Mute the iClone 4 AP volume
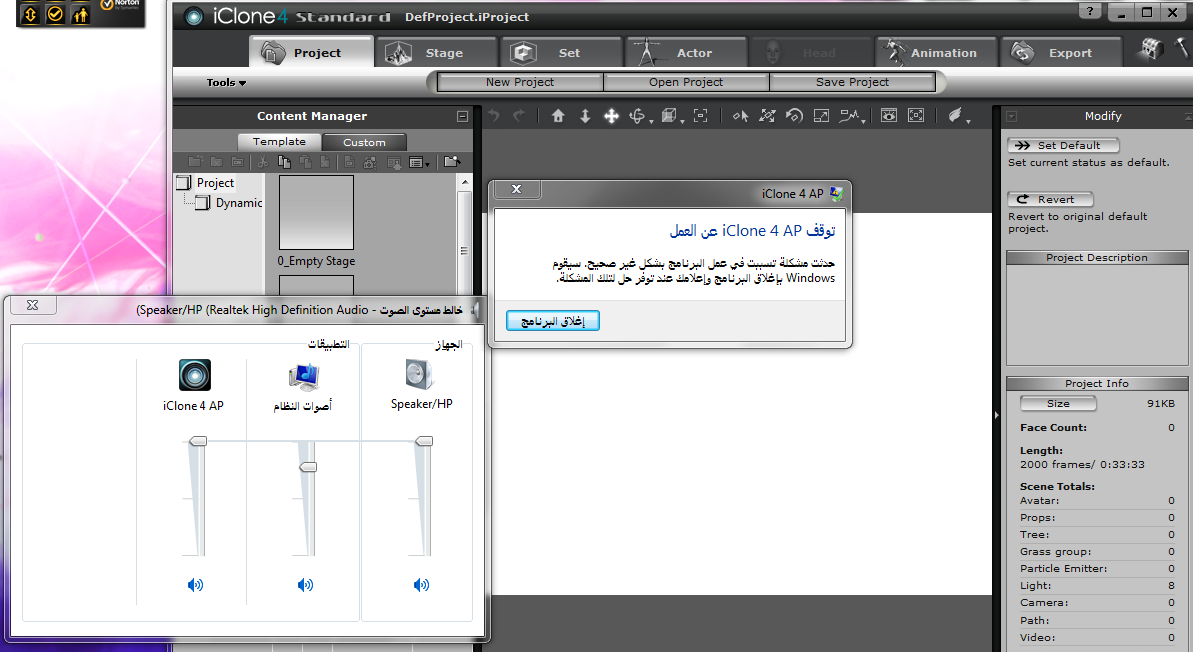The height and width of the screenshot is (652, 1193). [195, 585]
